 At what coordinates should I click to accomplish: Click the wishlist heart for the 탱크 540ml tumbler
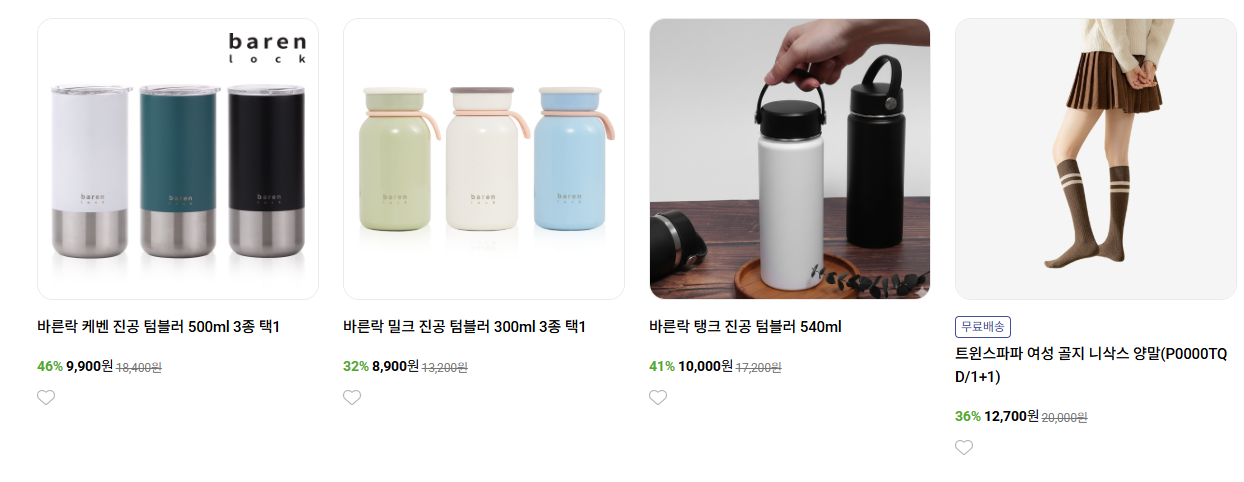[x=658, y=397]
